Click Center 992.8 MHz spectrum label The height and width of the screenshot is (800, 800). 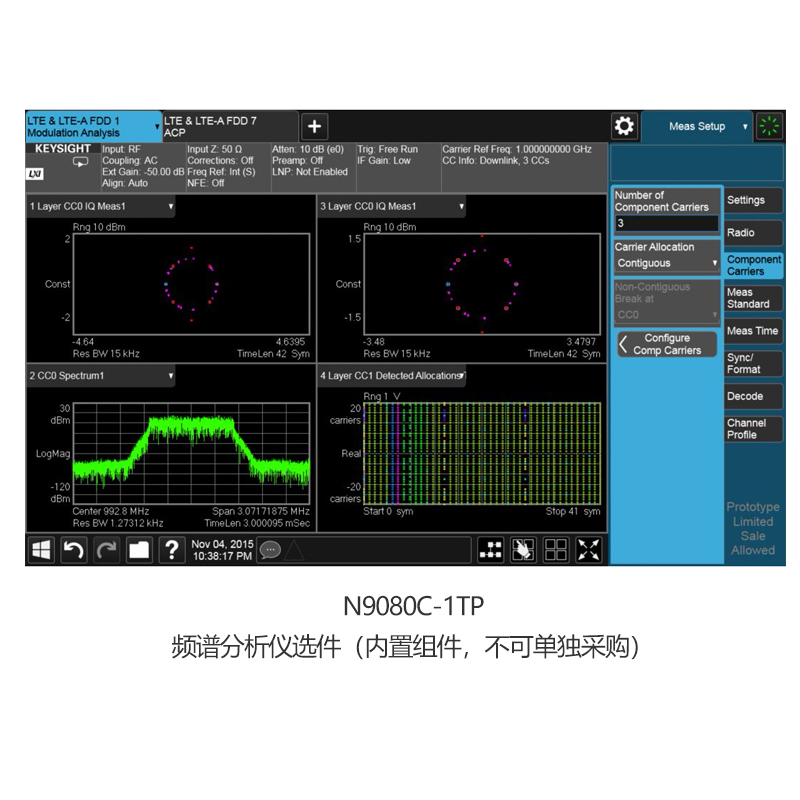coord(111,511)
